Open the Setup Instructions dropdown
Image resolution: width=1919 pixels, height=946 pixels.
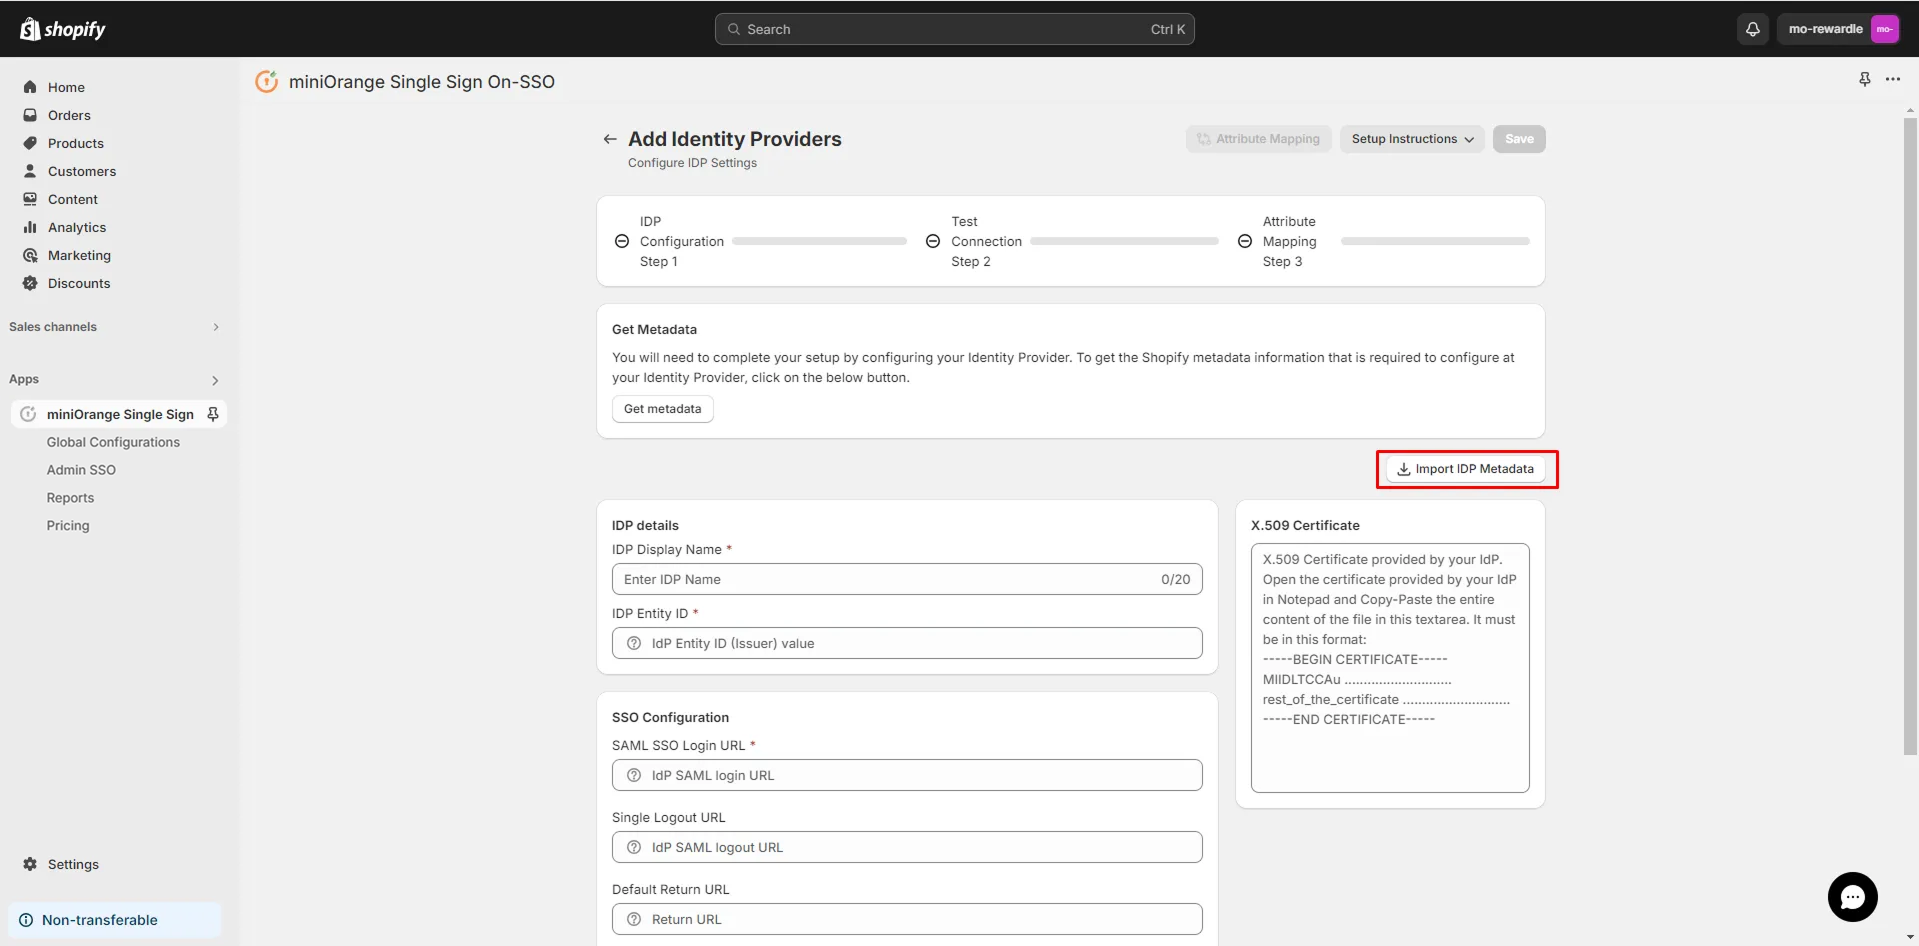coord(1411,139)
